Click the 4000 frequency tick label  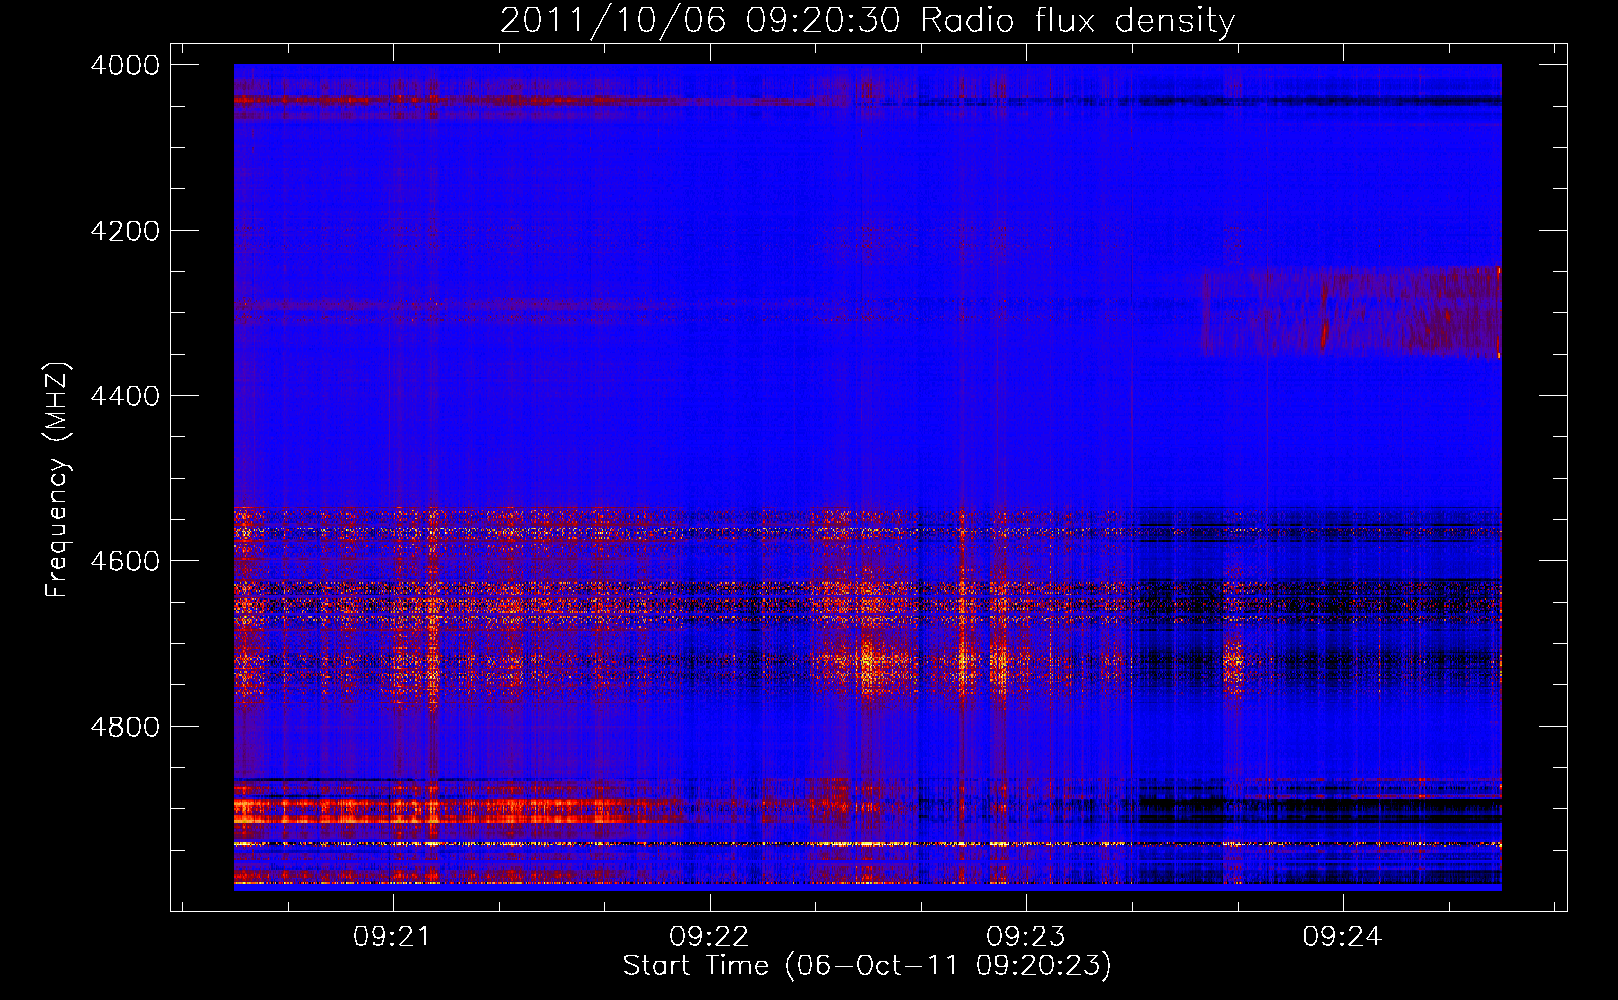point(124,65)
